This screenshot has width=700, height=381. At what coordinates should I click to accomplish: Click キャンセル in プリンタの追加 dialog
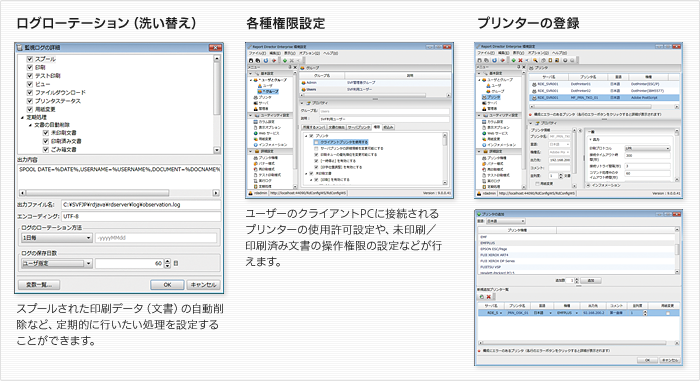(669, 360)
